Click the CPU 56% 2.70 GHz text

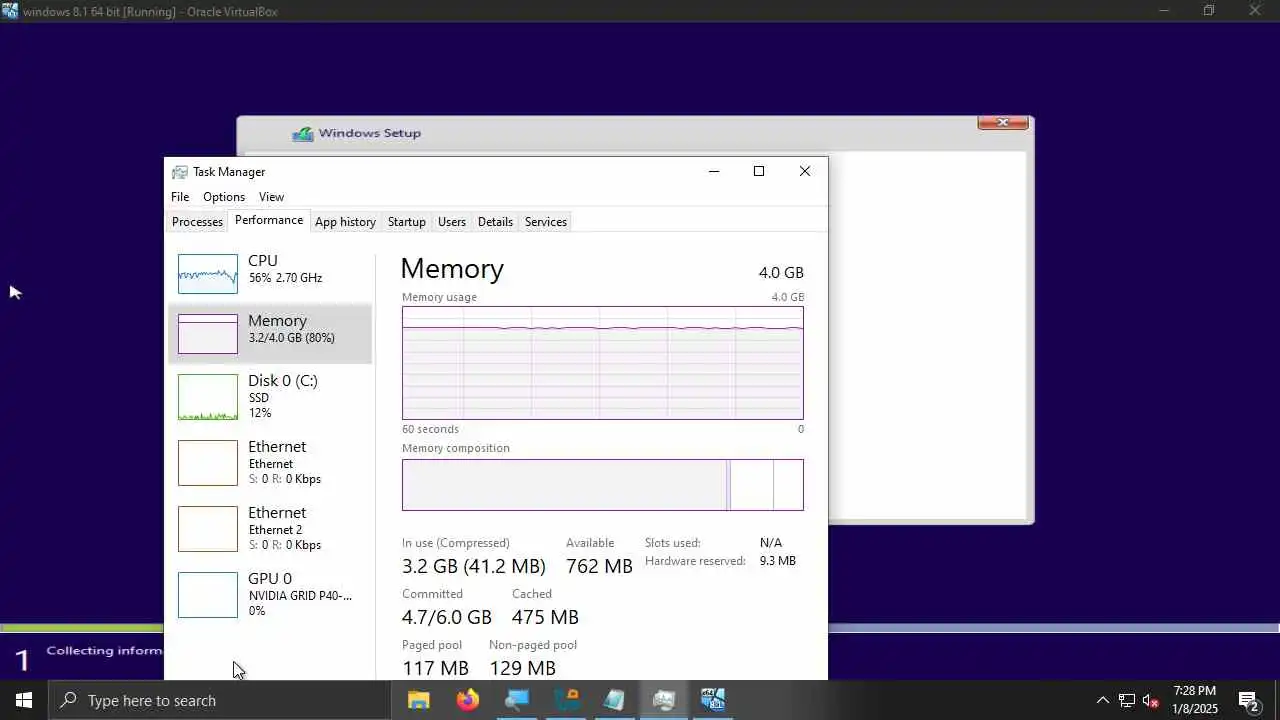285,278
